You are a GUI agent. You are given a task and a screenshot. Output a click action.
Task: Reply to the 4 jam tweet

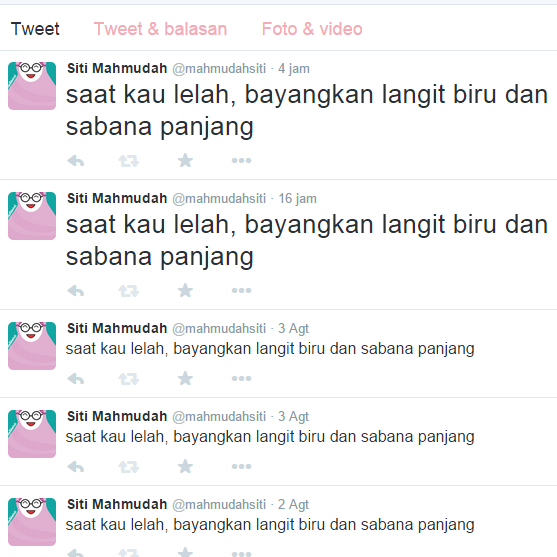click(x=76, y=161)
